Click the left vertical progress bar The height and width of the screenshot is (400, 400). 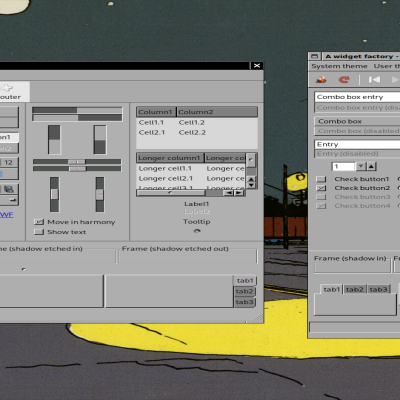(54, 139)
